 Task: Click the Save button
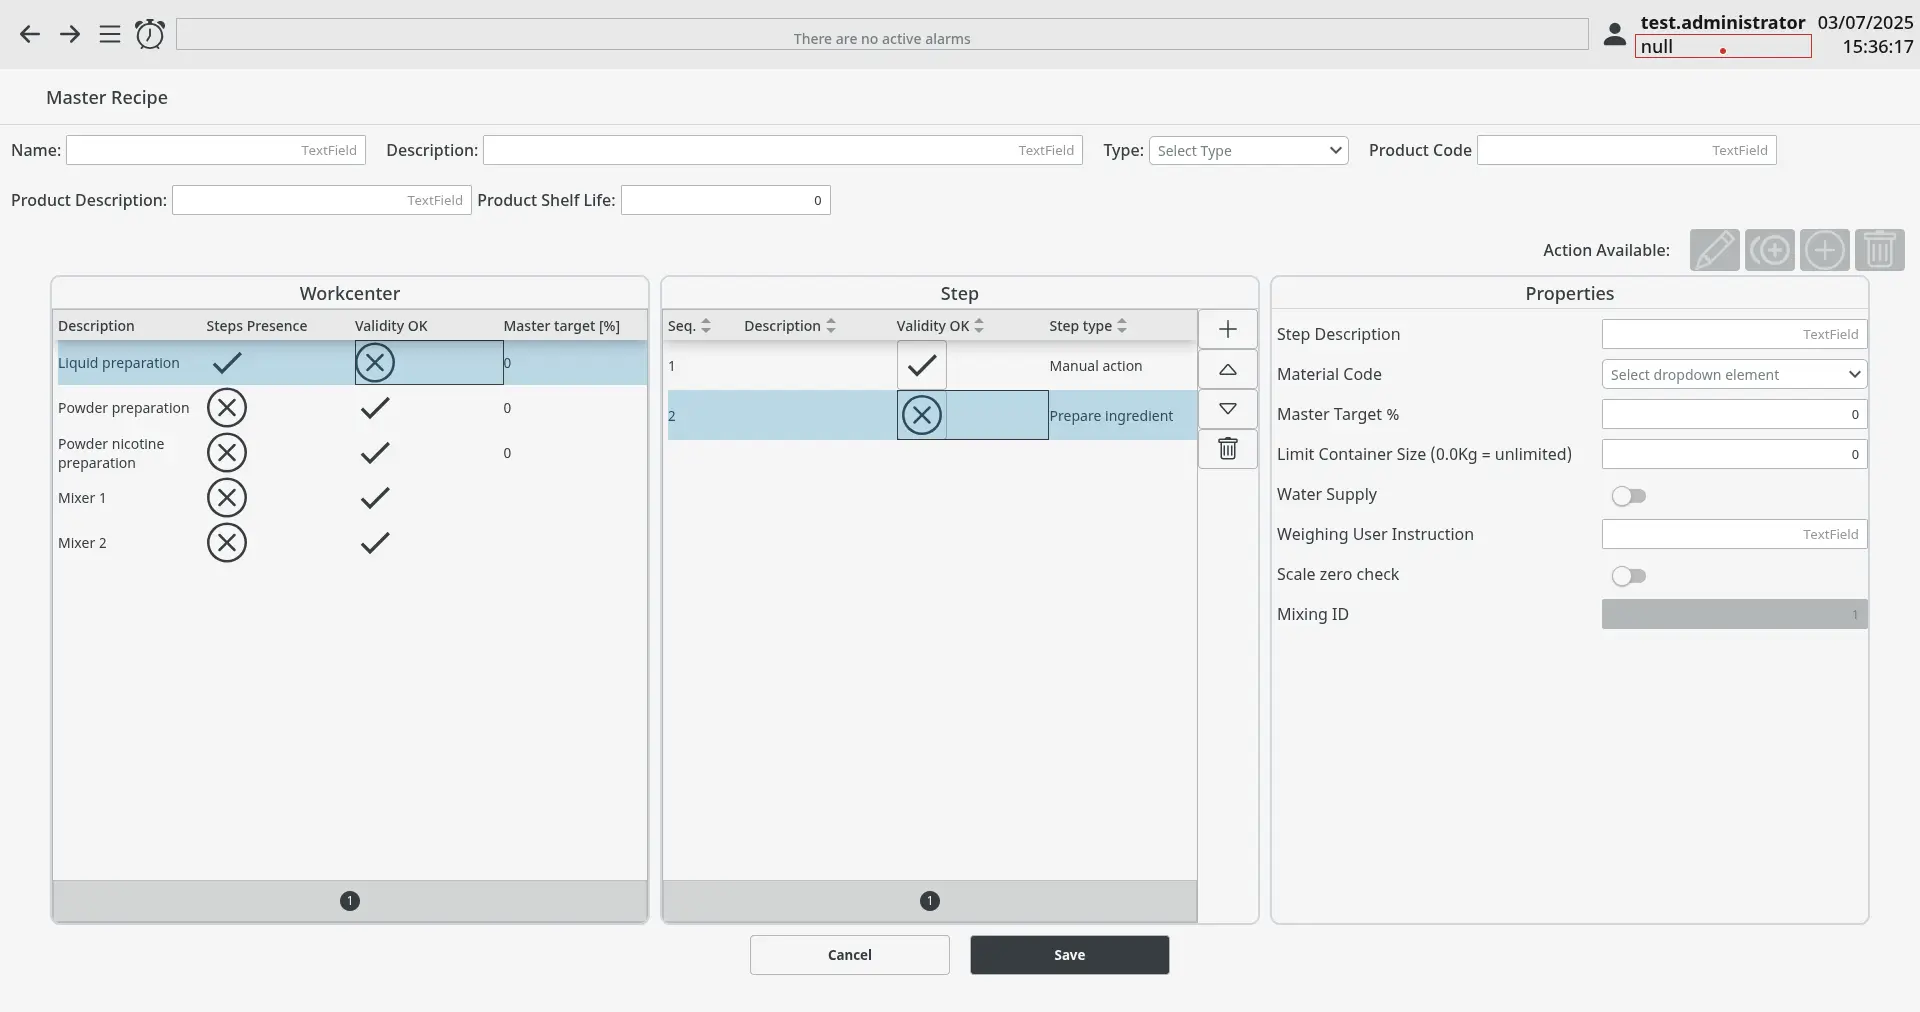(1069, 955)
